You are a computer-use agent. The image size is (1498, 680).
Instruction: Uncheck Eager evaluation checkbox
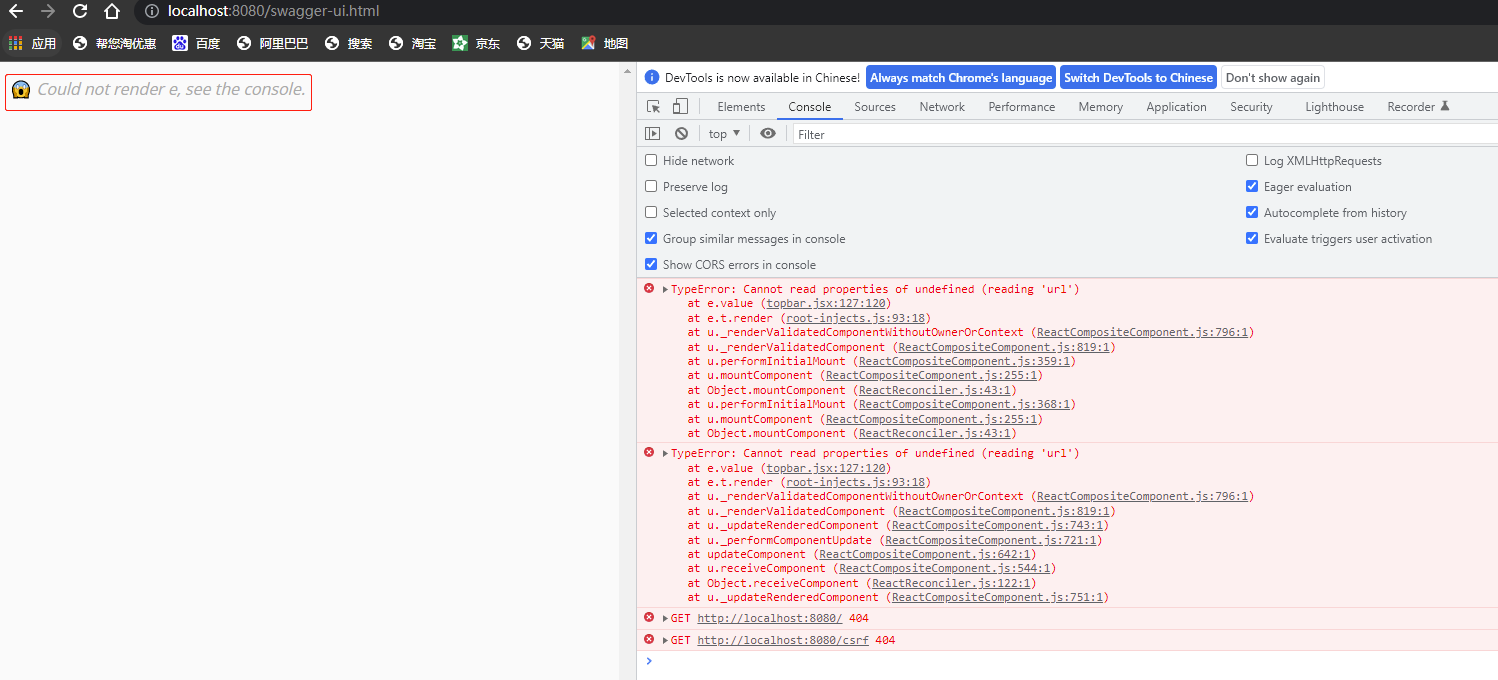tap(1252, 186)
